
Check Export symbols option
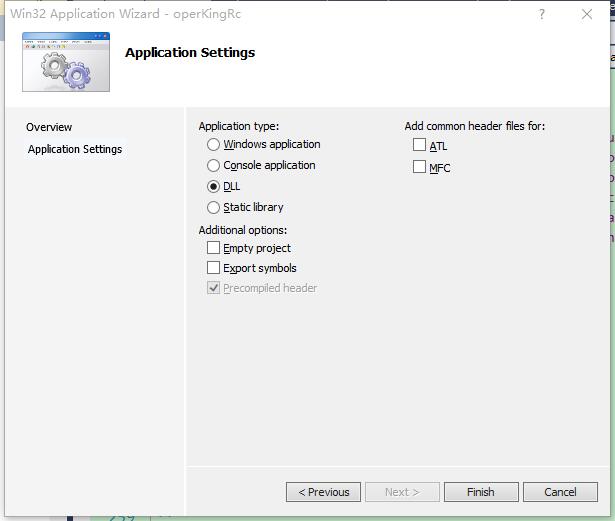click(x=213, y=268)
